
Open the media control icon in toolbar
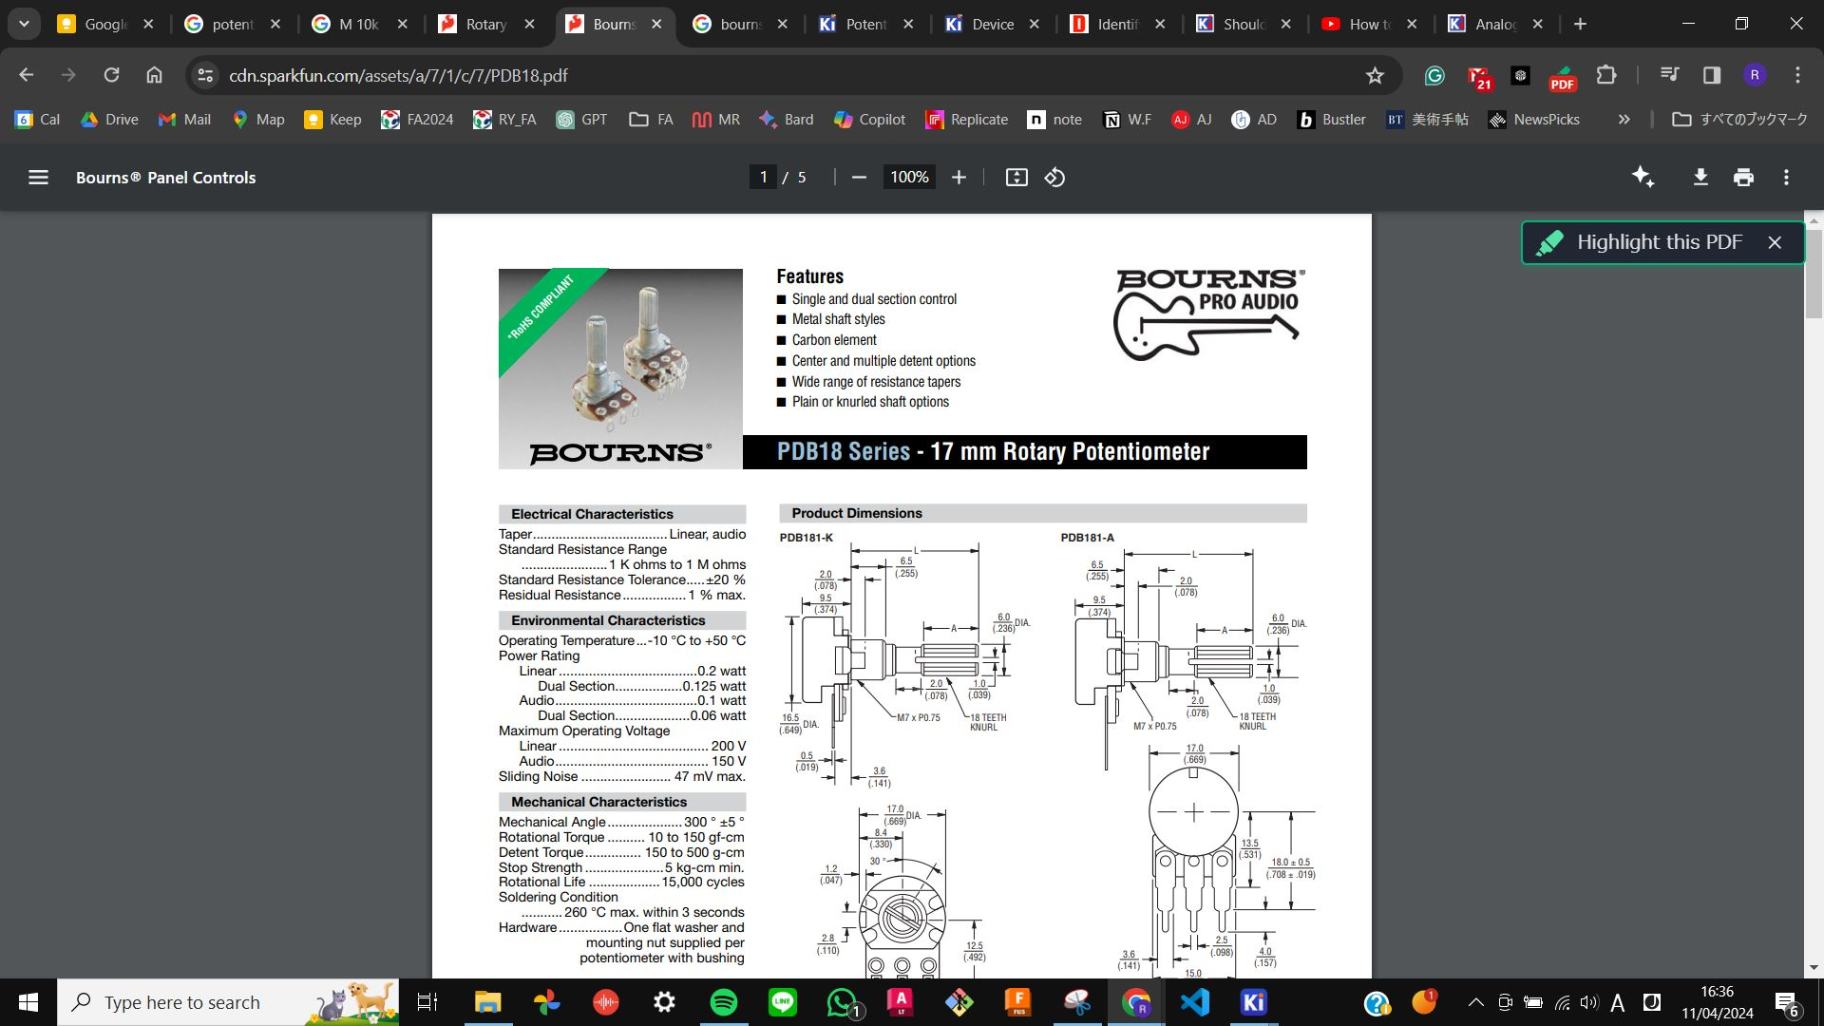click(1669, 75)
